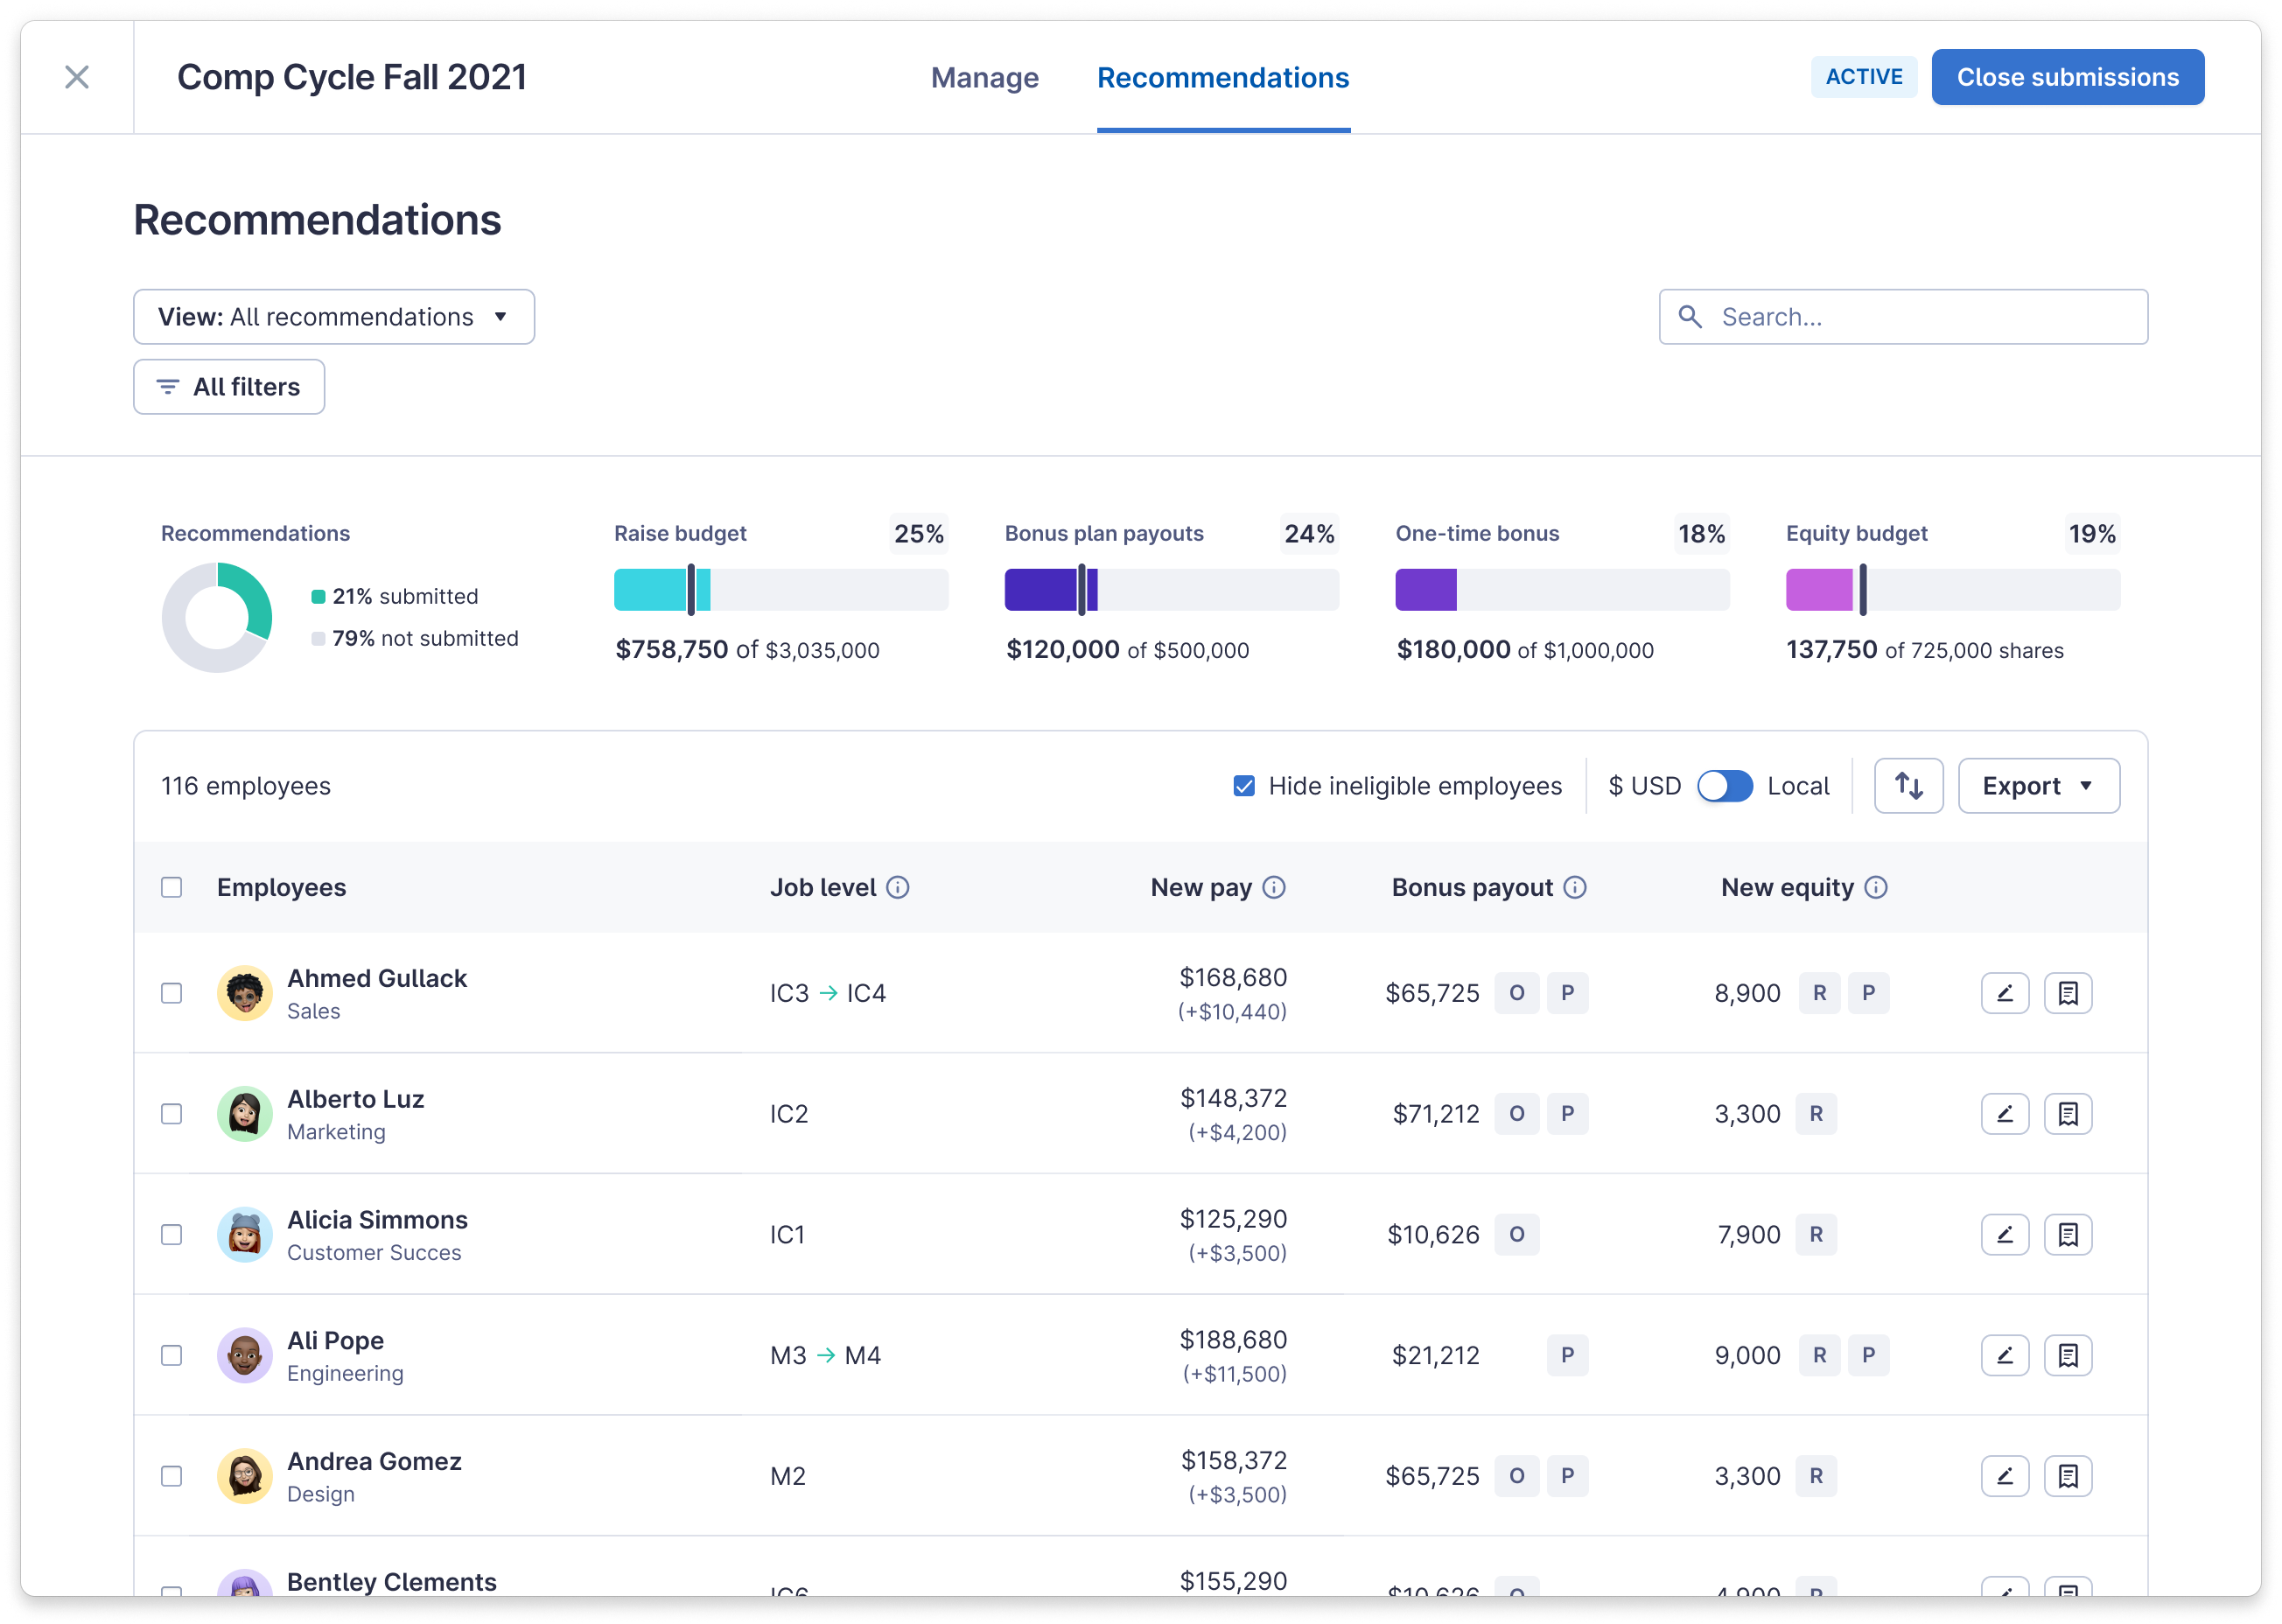Expand the Export dropdown

(x=2038, y=786)
